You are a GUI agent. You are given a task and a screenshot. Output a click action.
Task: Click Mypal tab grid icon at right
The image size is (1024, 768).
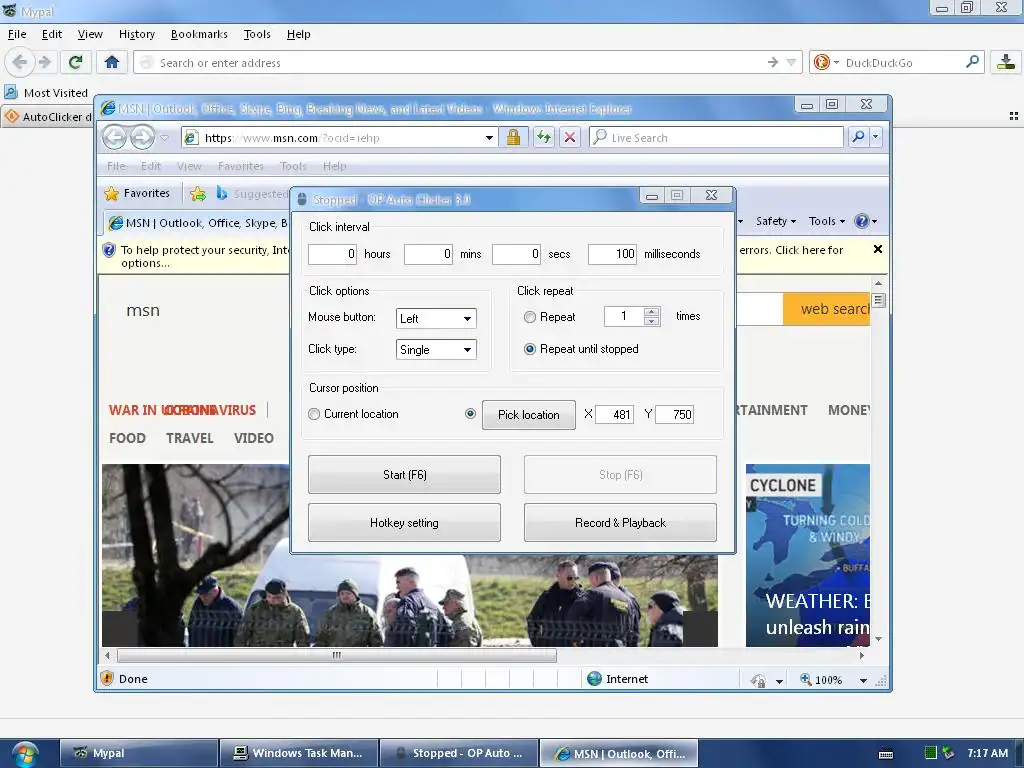point(1014,116)
